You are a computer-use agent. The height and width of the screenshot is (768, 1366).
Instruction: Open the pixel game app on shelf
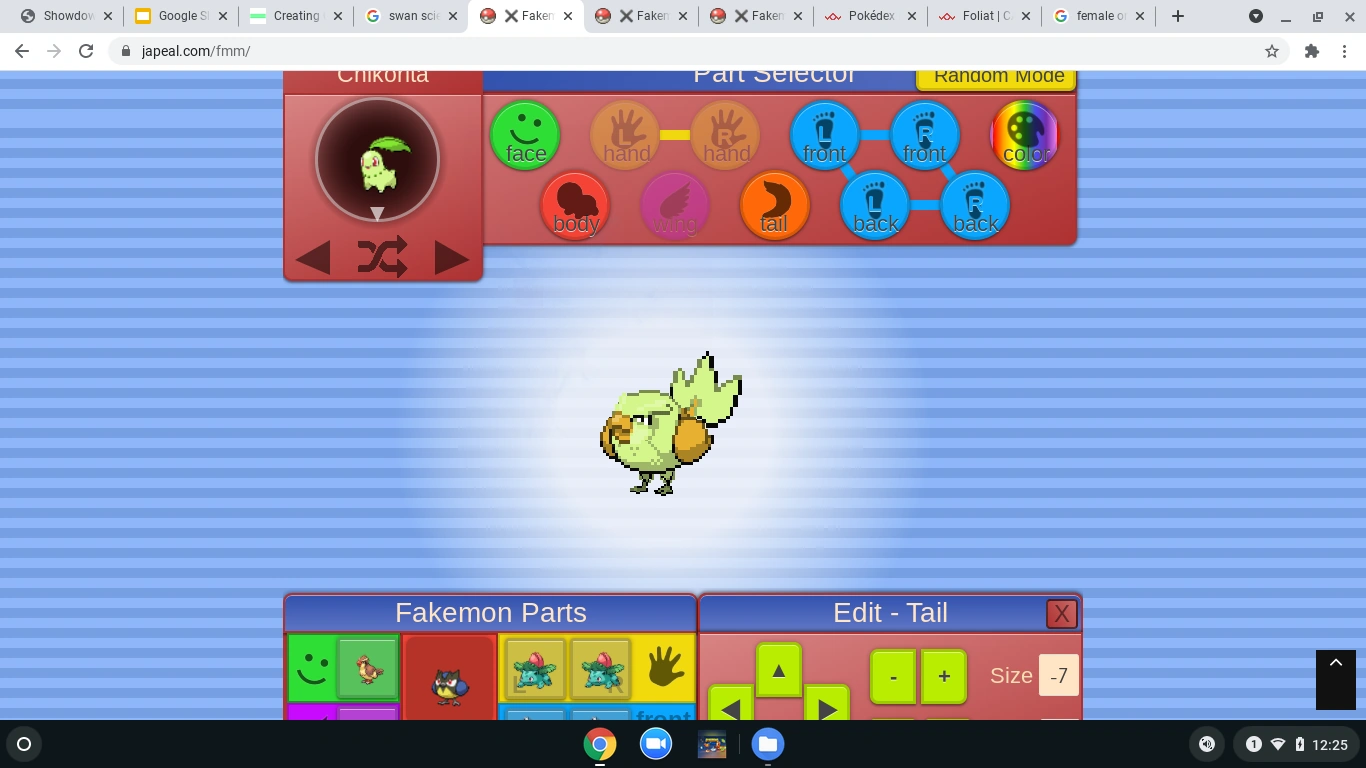(x=712, y=744)
